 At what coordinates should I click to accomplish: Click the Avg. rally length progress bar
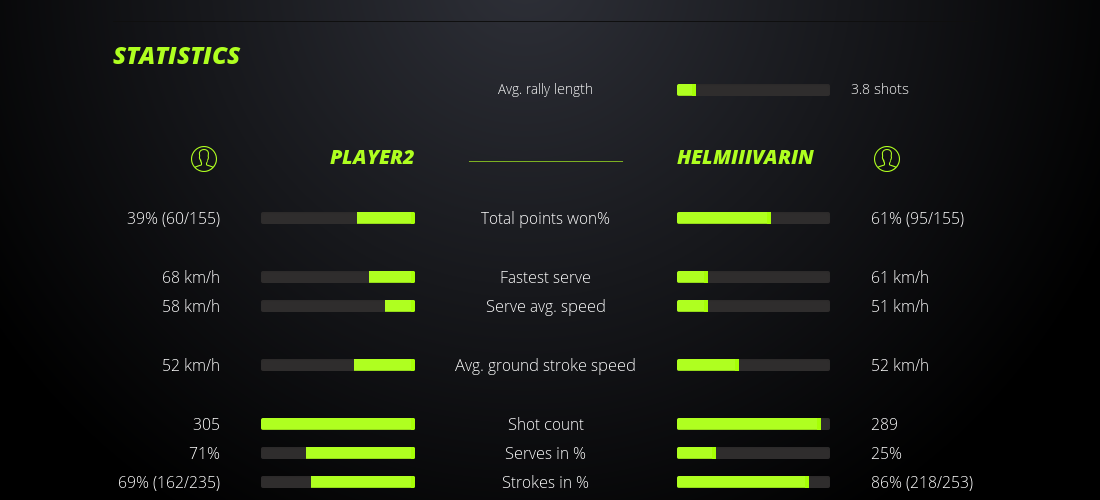[x=753, y=90]
